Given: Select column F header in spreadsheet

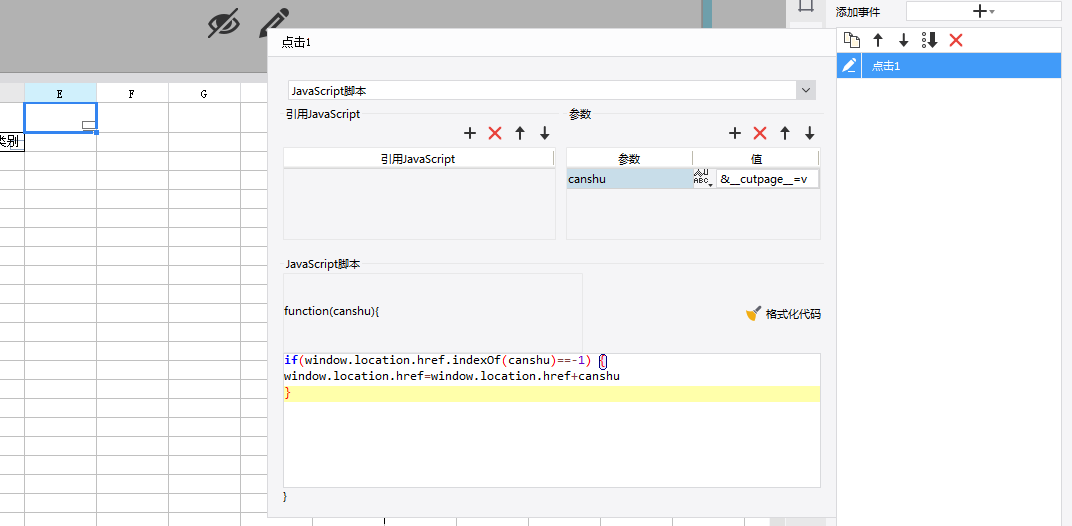Looking at the screenshot, I should click(x=132, y=94).
